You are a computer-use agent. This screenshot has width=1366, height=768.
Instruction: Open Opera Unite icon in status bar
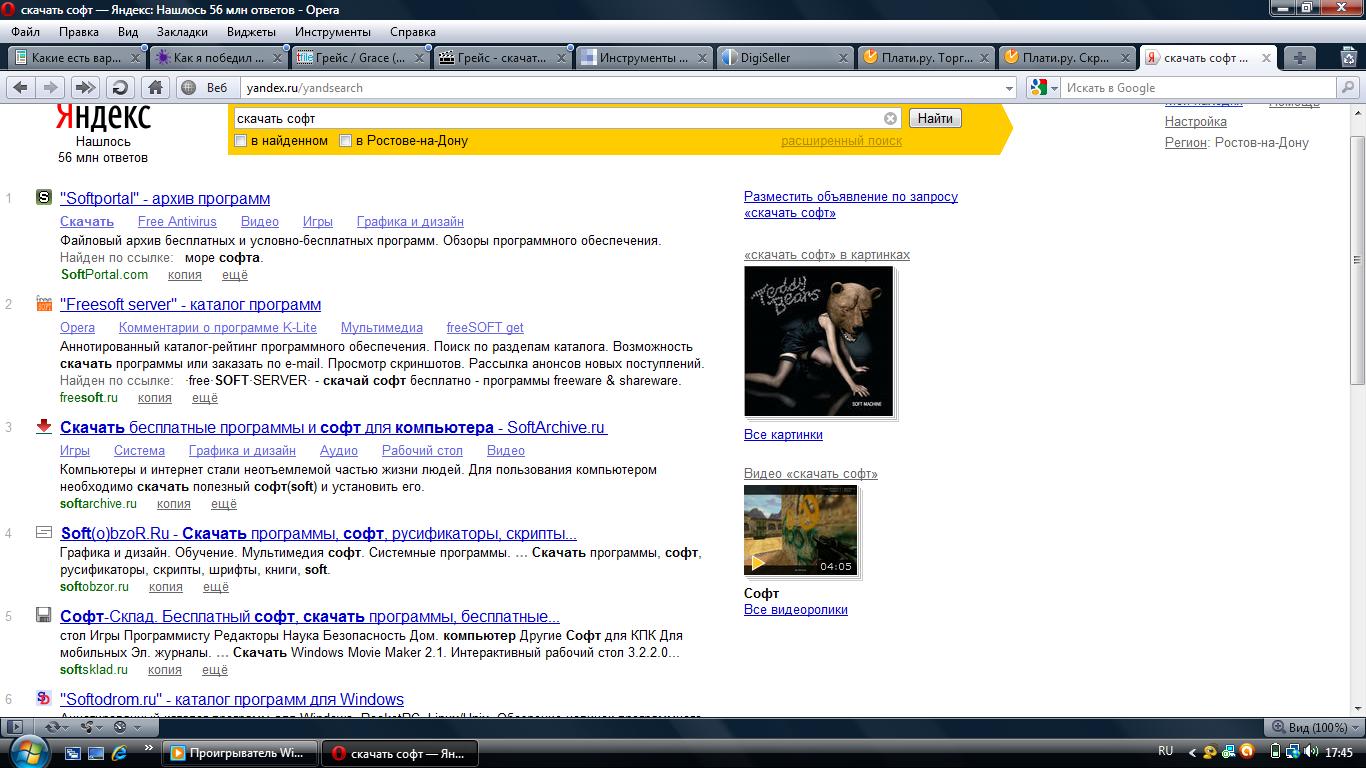click(x=86, y=727)
